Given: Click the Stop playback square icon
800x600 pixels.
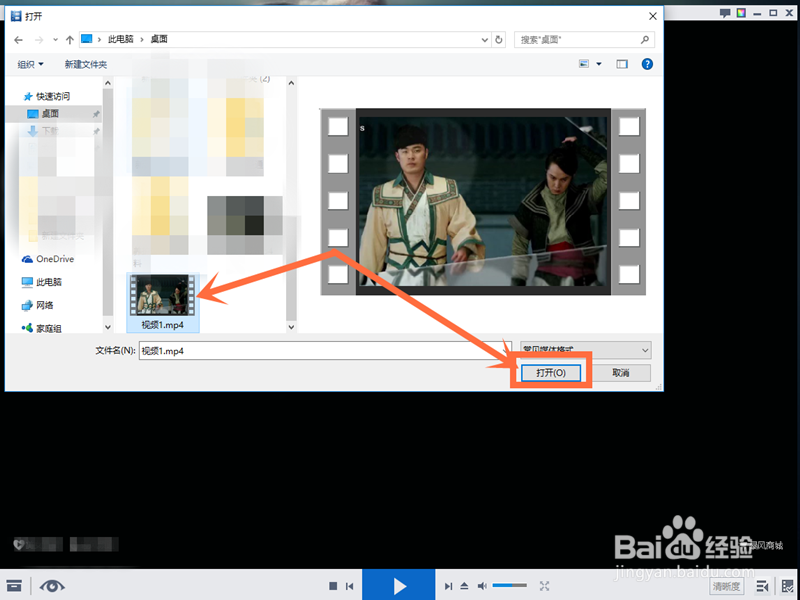Looking at the screenshot, I should [x=333, y=586].
